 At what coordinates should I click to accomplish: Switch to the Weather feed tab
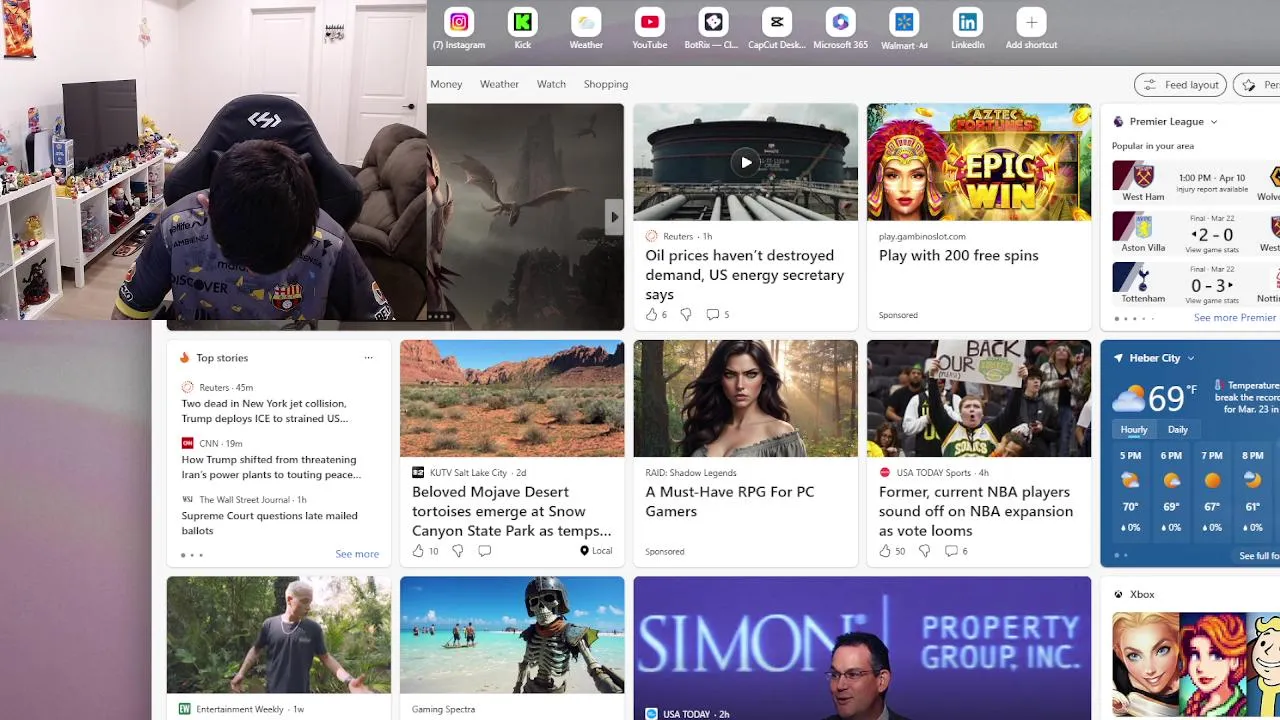click(x=499, y=84)
